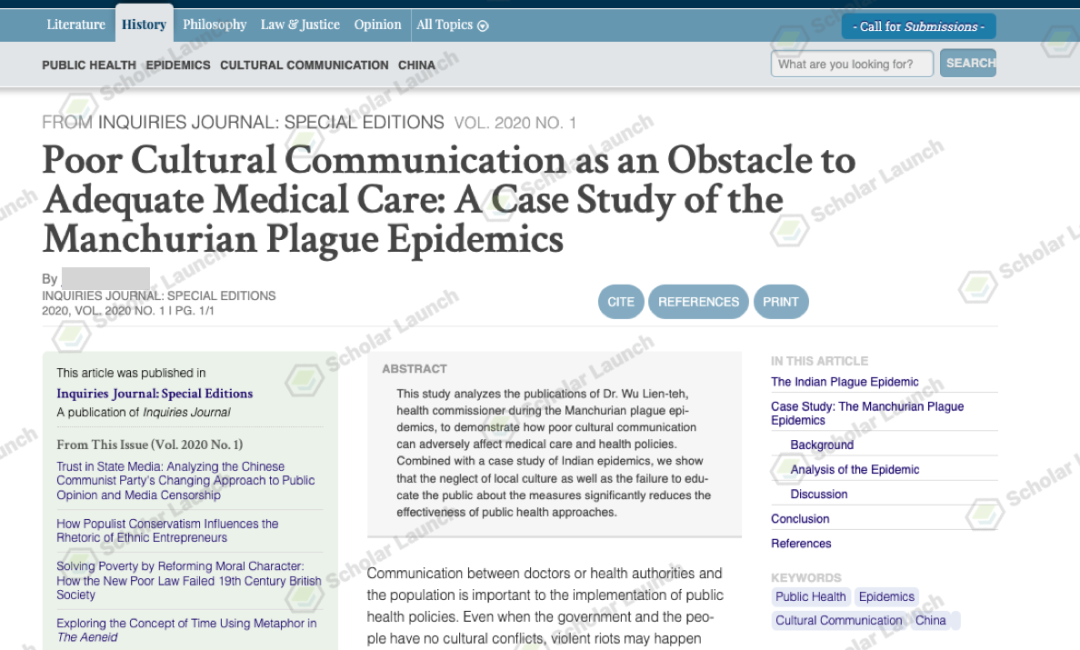Go to Analysis of the Epidemic section

pyautogui.click(x=854, y=470)
